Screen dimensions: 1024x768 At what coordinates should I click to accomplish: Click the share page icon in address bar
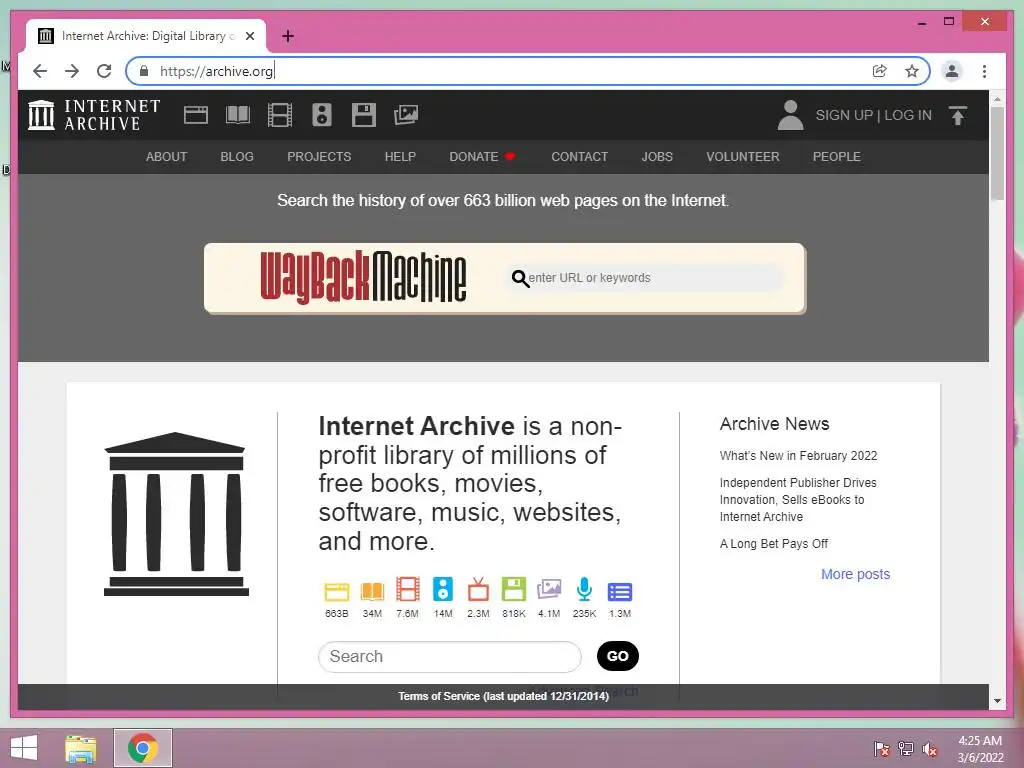(880, 71)
